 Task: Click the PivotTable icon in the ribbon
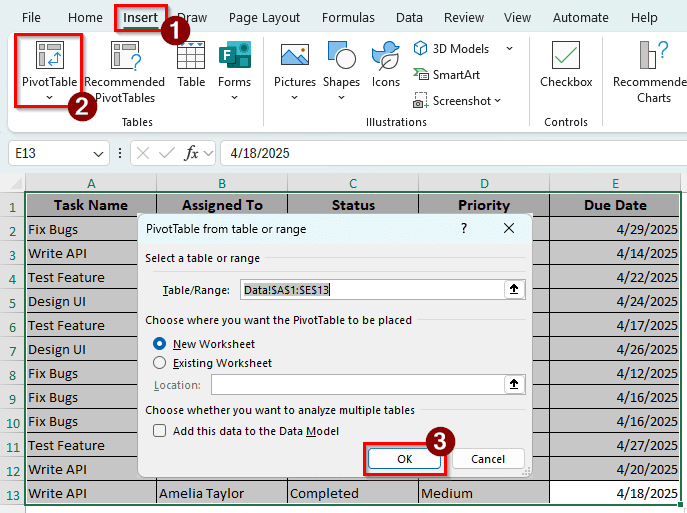point(48,58)
